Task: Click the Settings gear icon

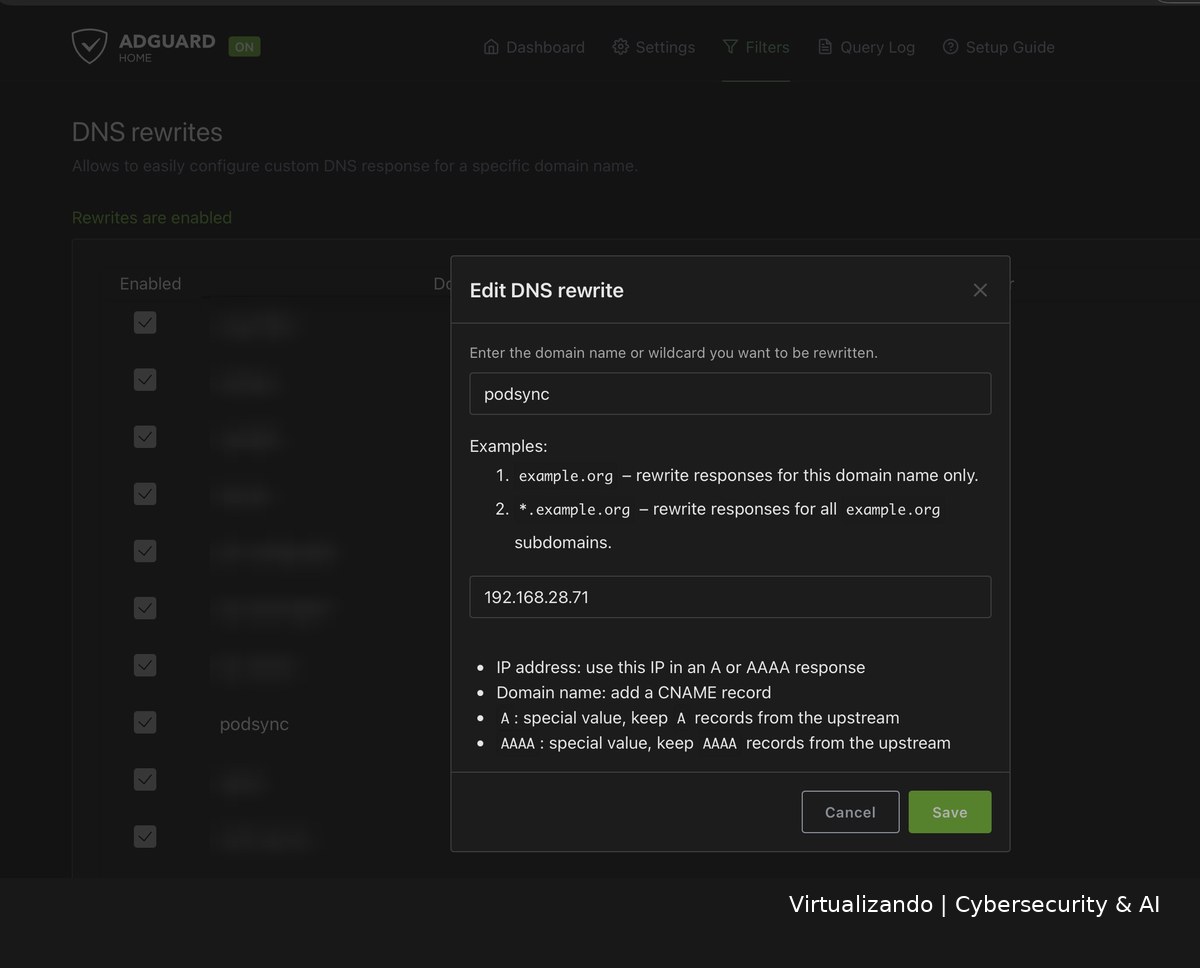Action: pos(620,47)
